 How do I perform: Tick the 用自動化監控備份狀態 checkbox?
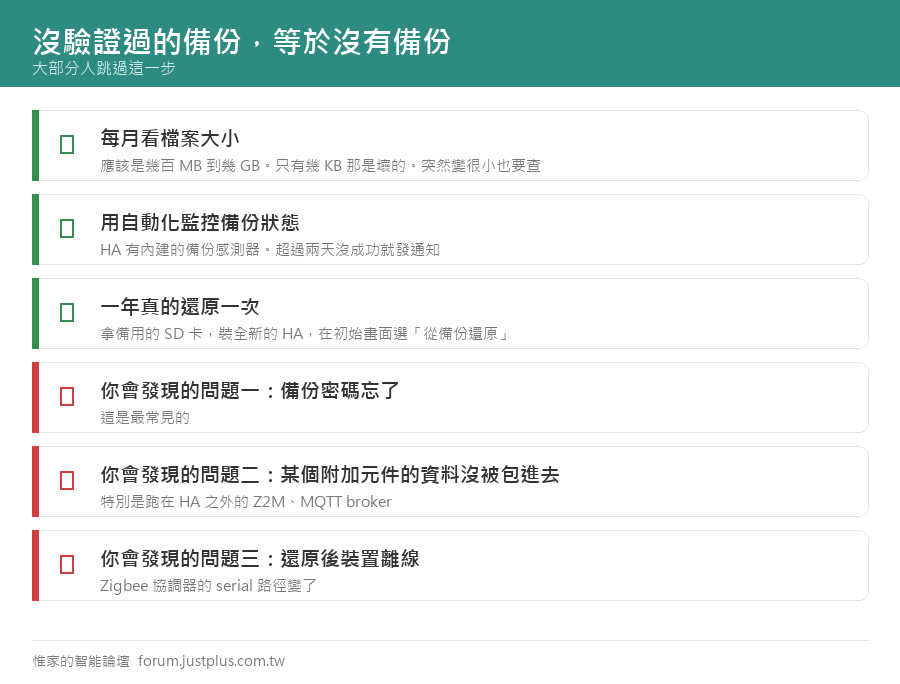pos(67,228)
